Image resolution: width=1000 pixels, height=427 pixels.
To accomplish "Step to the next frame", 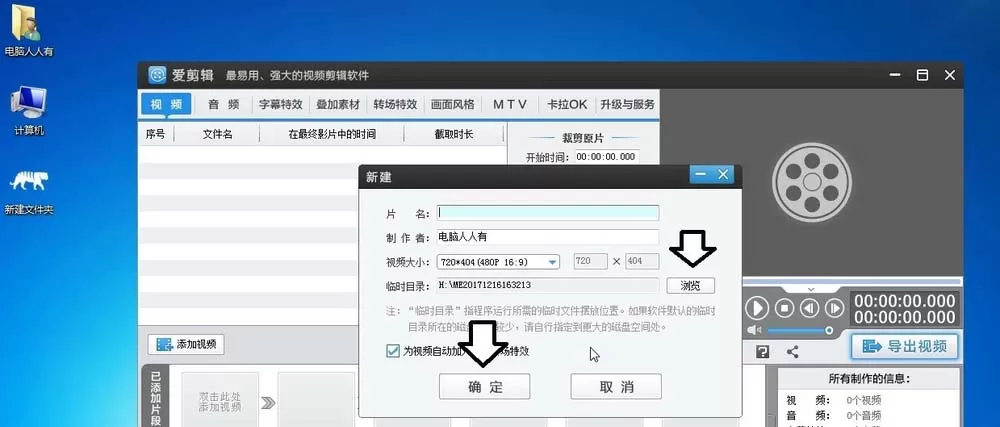I will (834, 308).
